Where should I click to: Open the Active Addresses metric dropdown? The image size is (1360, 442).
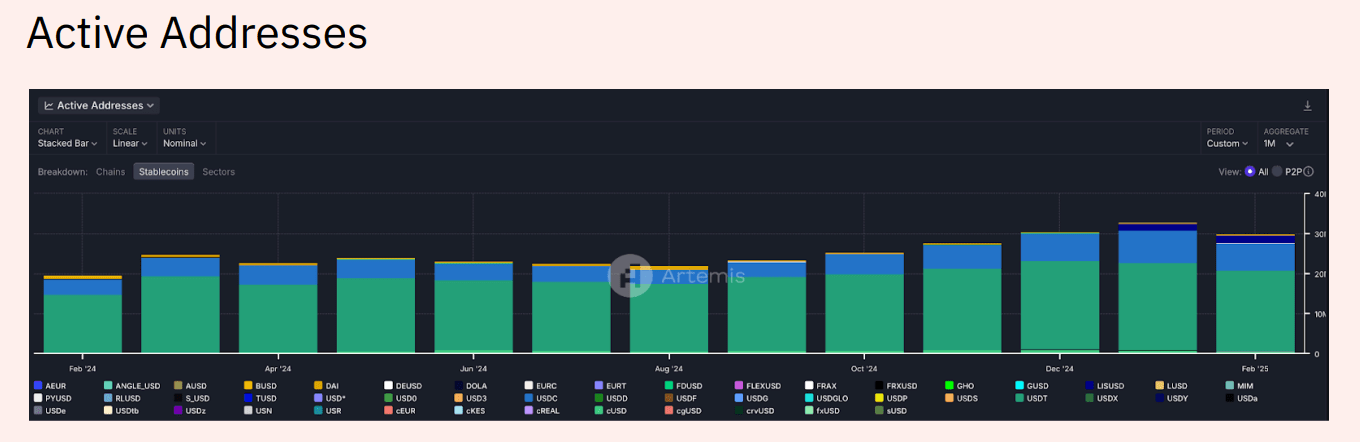click(x=99, y=105)
